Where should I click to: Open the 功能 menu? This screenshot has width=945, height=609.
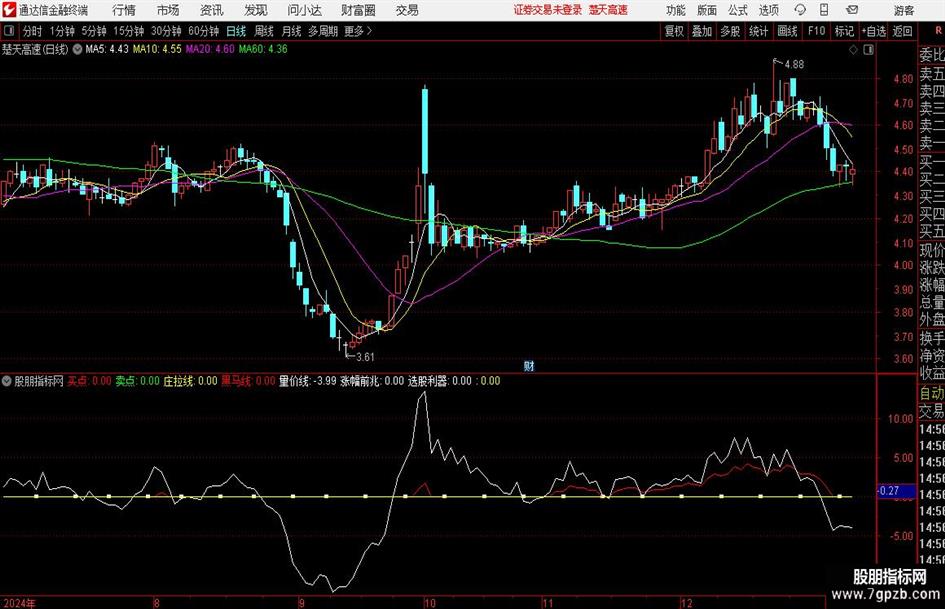pyautogui.click(x=676, y=10)
